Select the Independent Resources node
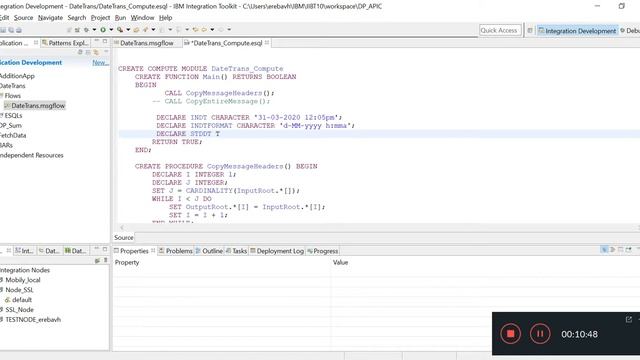This screenshot has width=640, height=360. (32, 155)
